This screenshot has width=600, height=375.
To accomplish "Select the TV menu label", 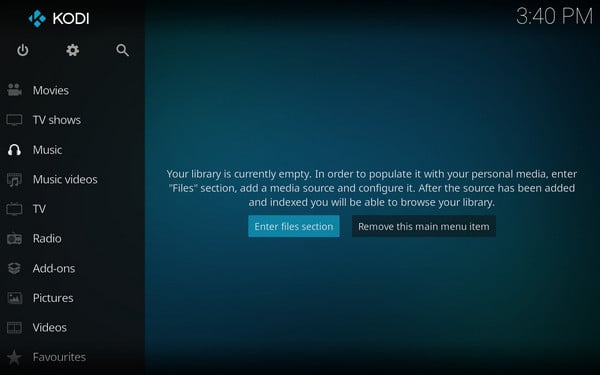I will (39, 209).
